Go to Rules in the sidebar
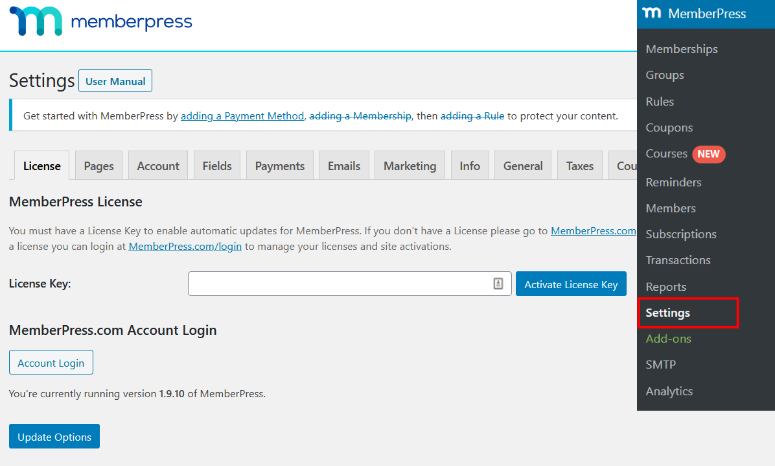775x466 pixels. 659,101
